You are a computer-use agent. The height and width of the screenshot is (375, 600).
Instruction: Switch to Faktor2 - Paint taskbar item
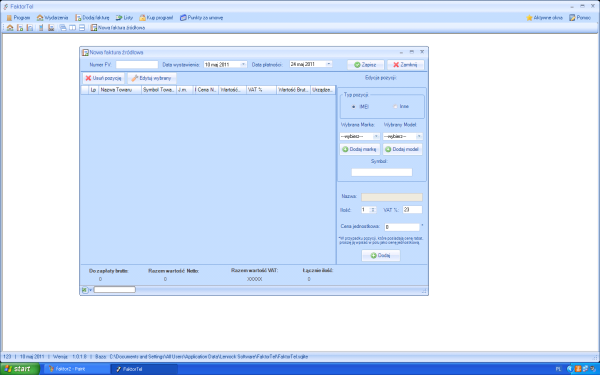click(x=77, y=369)
